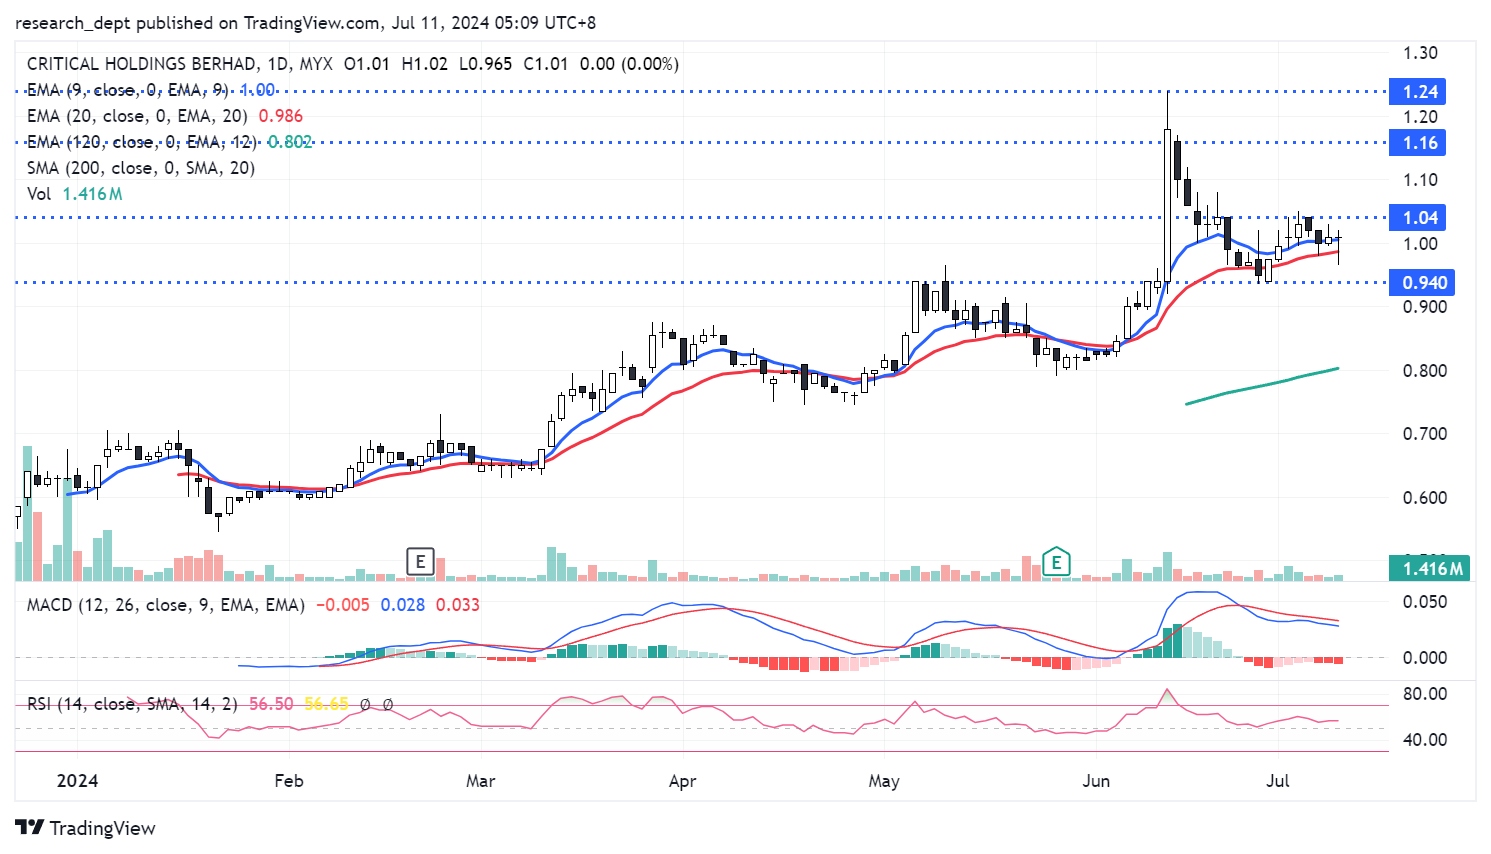
Task: Expand the RSI 14 indicator legend
Action: [132, 704]
